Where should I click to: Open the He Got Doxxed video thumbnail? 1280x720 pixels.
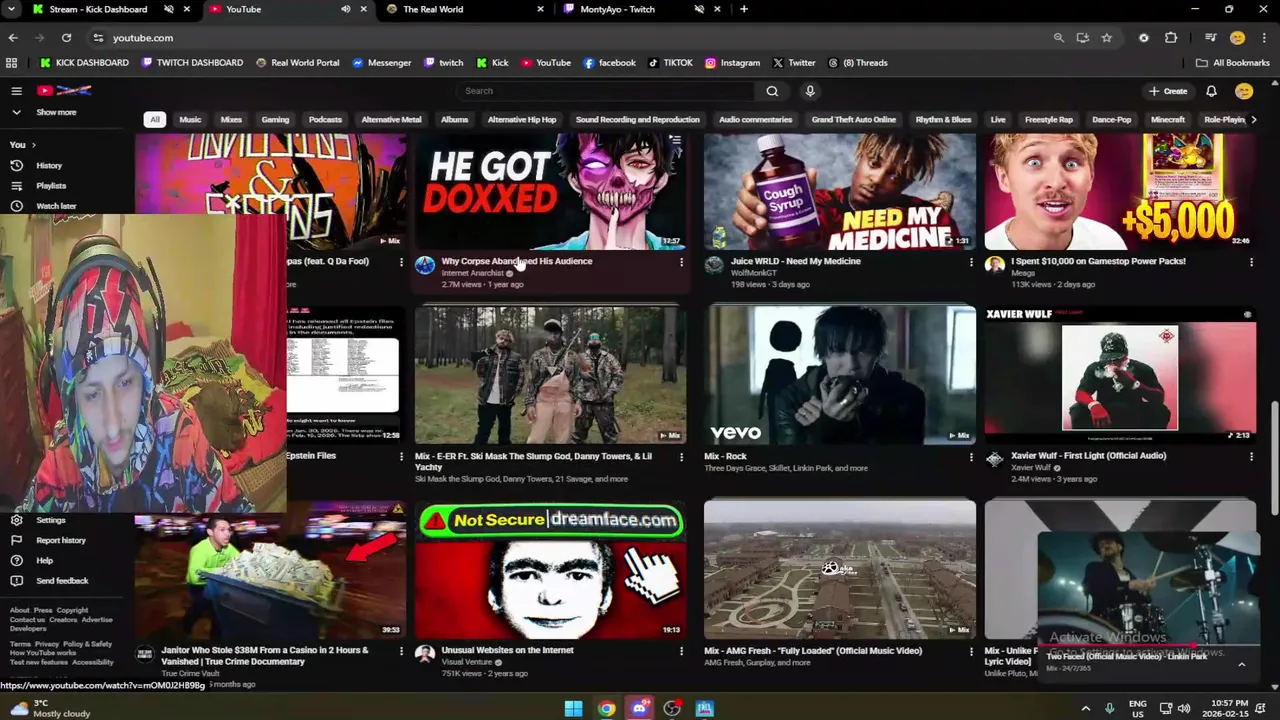click(550, 191)
